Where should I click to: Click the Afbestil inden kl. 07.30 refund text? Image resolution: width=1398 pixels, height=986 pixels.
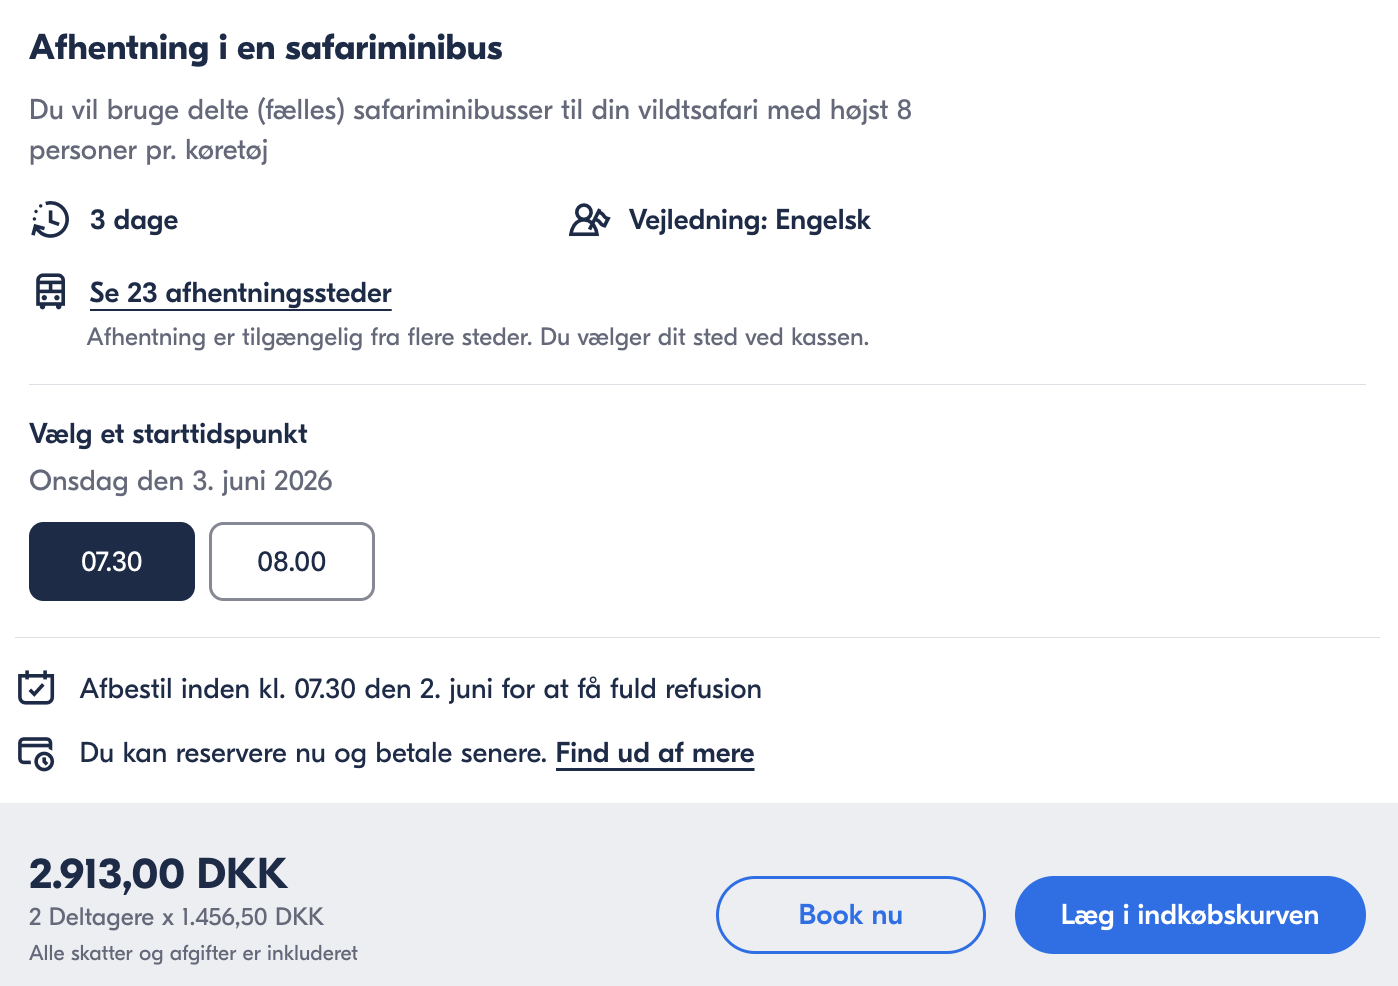(x=420, y=689)
